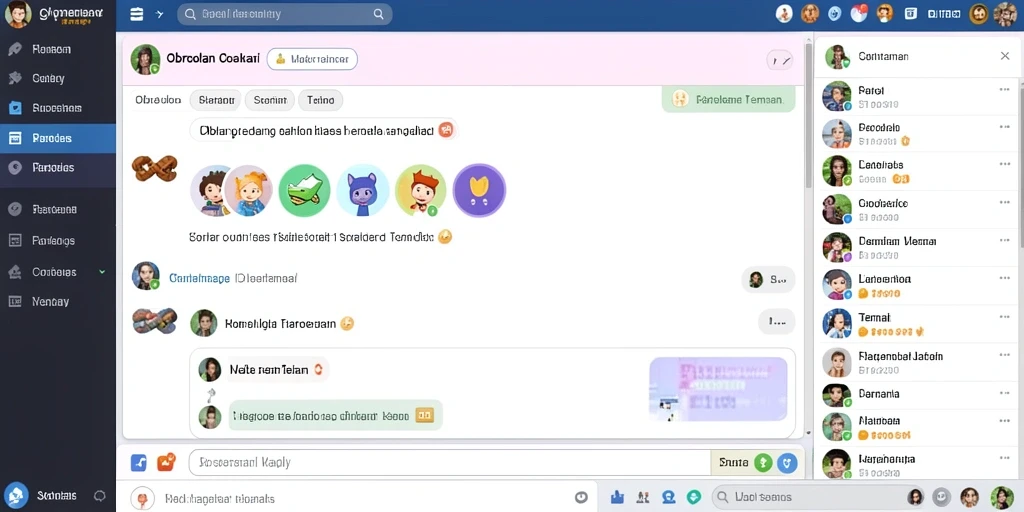Image resolution: width=1024 pixels, height=512 pixels.
Task: Click the Meleraincer button in chat header
Action: [x=312, y=59]
